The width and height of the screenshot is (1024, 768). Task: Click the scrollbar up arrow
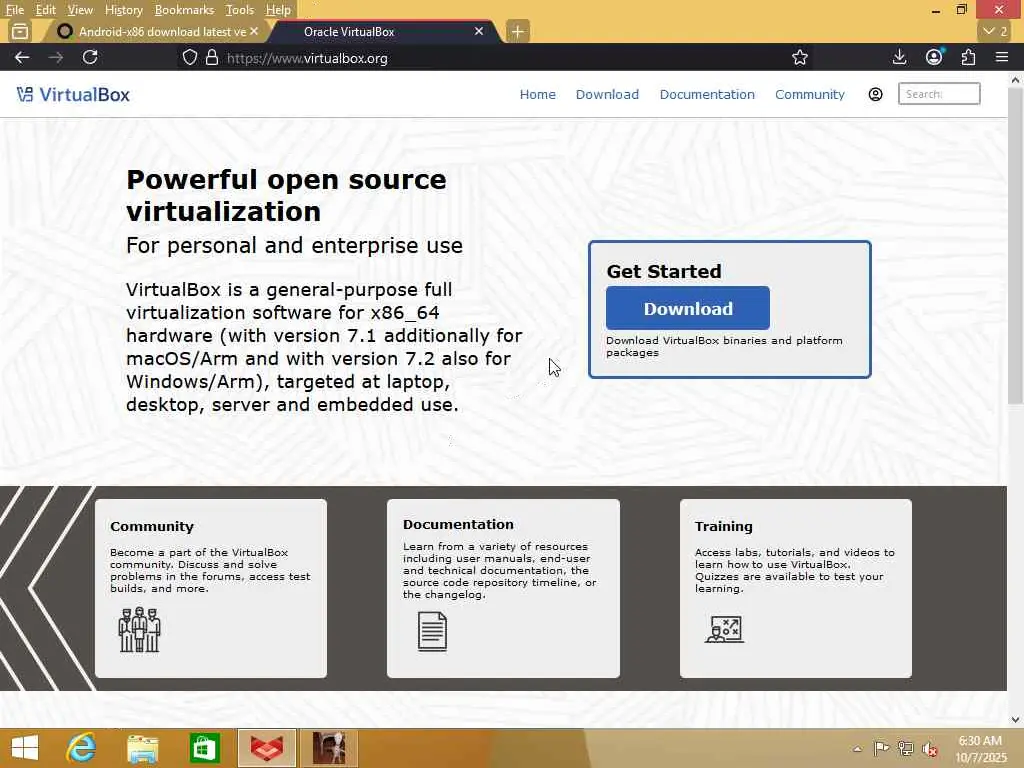click(x=1015, y=80)
